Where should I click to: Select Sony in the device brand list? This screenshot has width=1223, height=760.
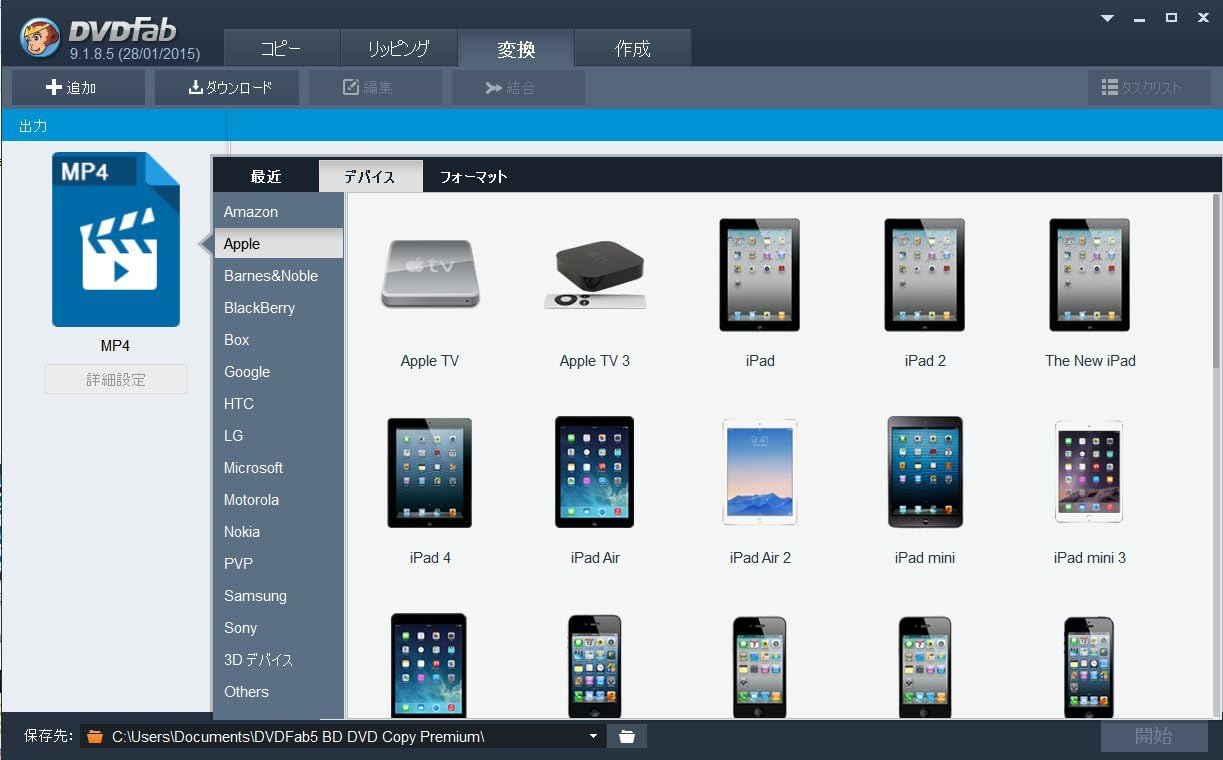[x=240, y=627]
